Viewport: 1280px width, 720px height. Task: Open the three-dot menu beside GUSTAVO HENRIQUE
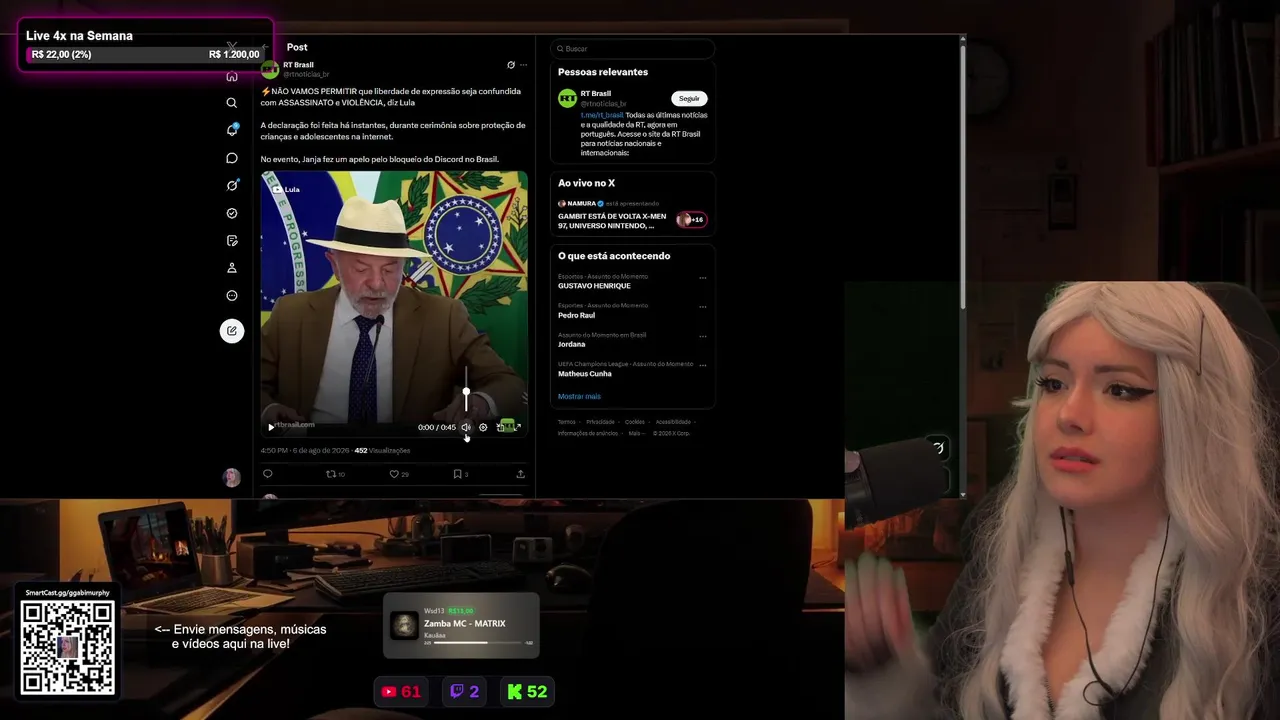703,278
